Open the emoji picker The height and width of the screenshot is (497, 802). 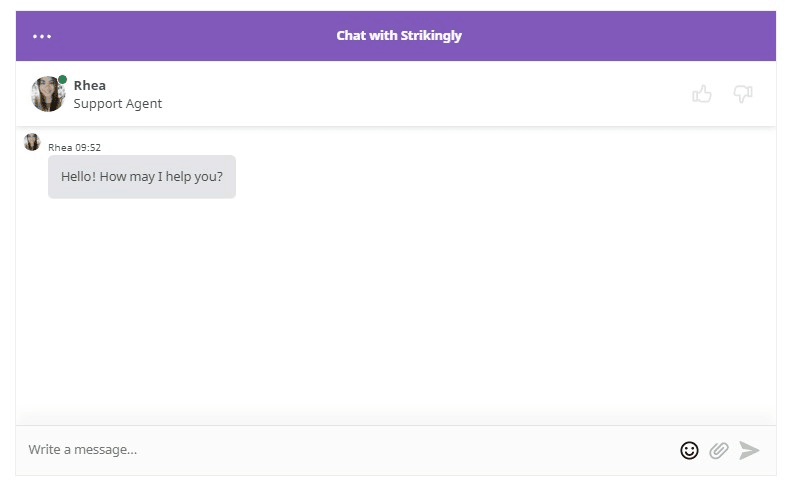[689, 450]
